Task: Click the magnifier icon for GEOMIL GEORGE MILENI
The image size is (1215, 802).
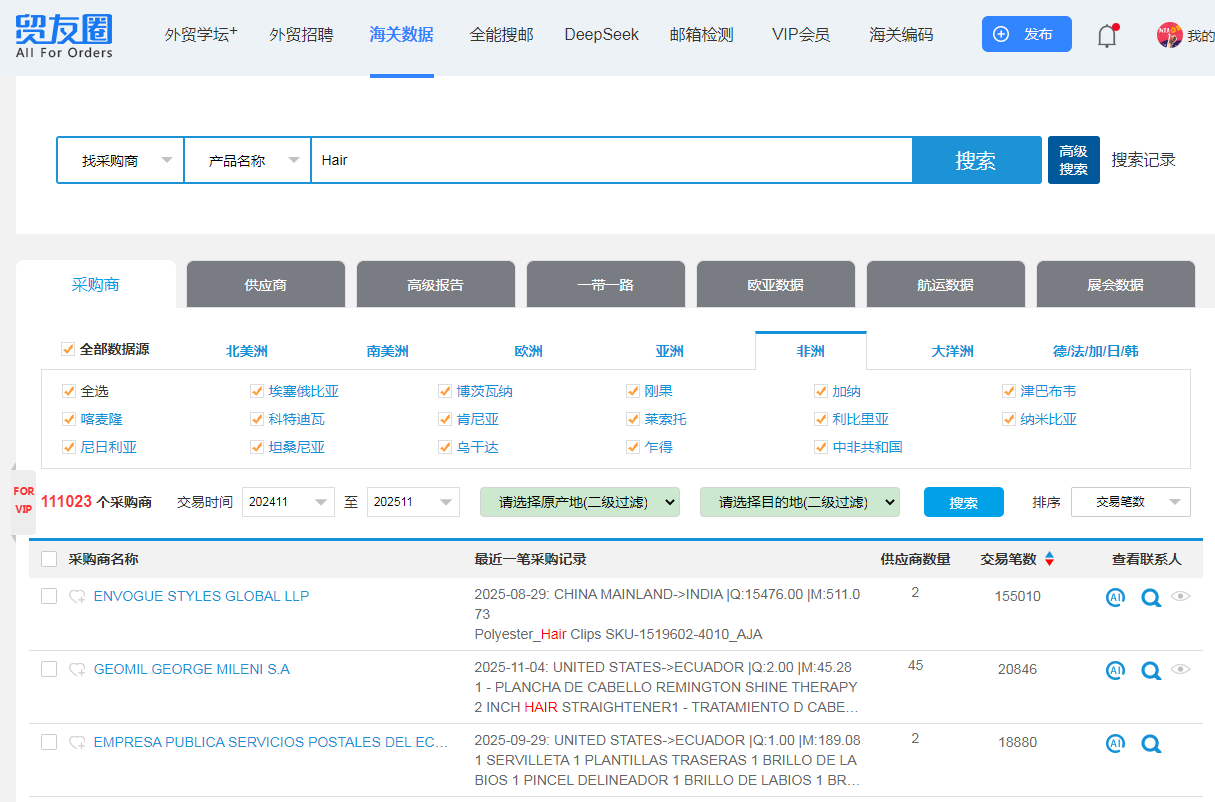Action: (1151, 671)
